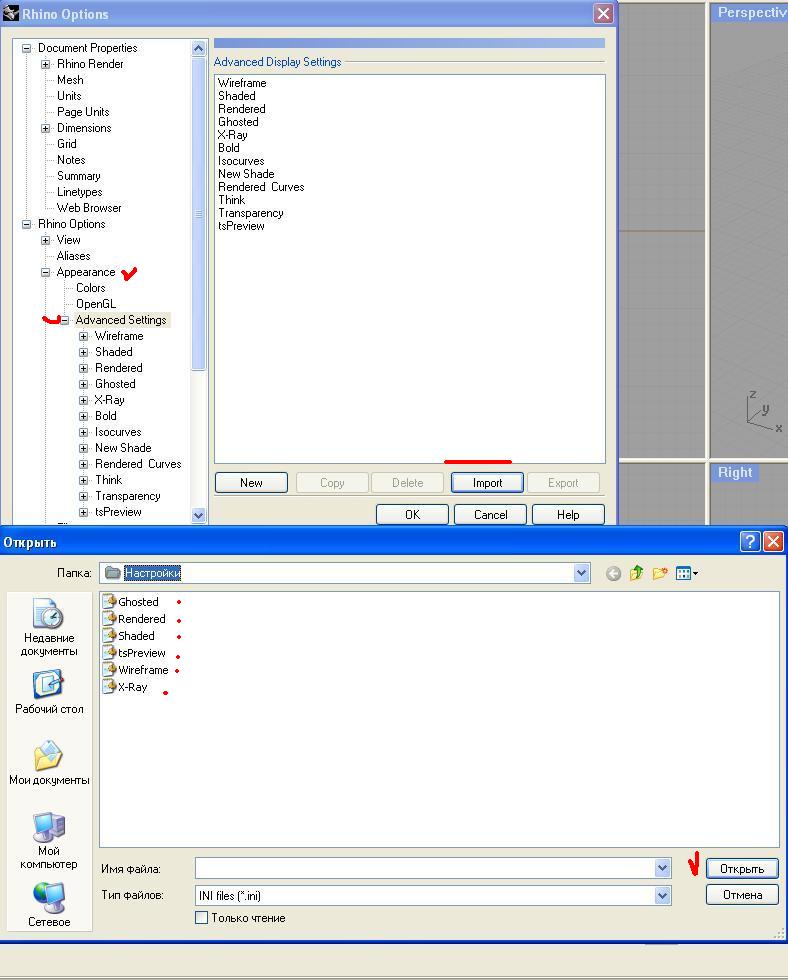Click the Right viewport title
Image resolution: width=788 pixels, height=980 pixels.
(735, 472)
